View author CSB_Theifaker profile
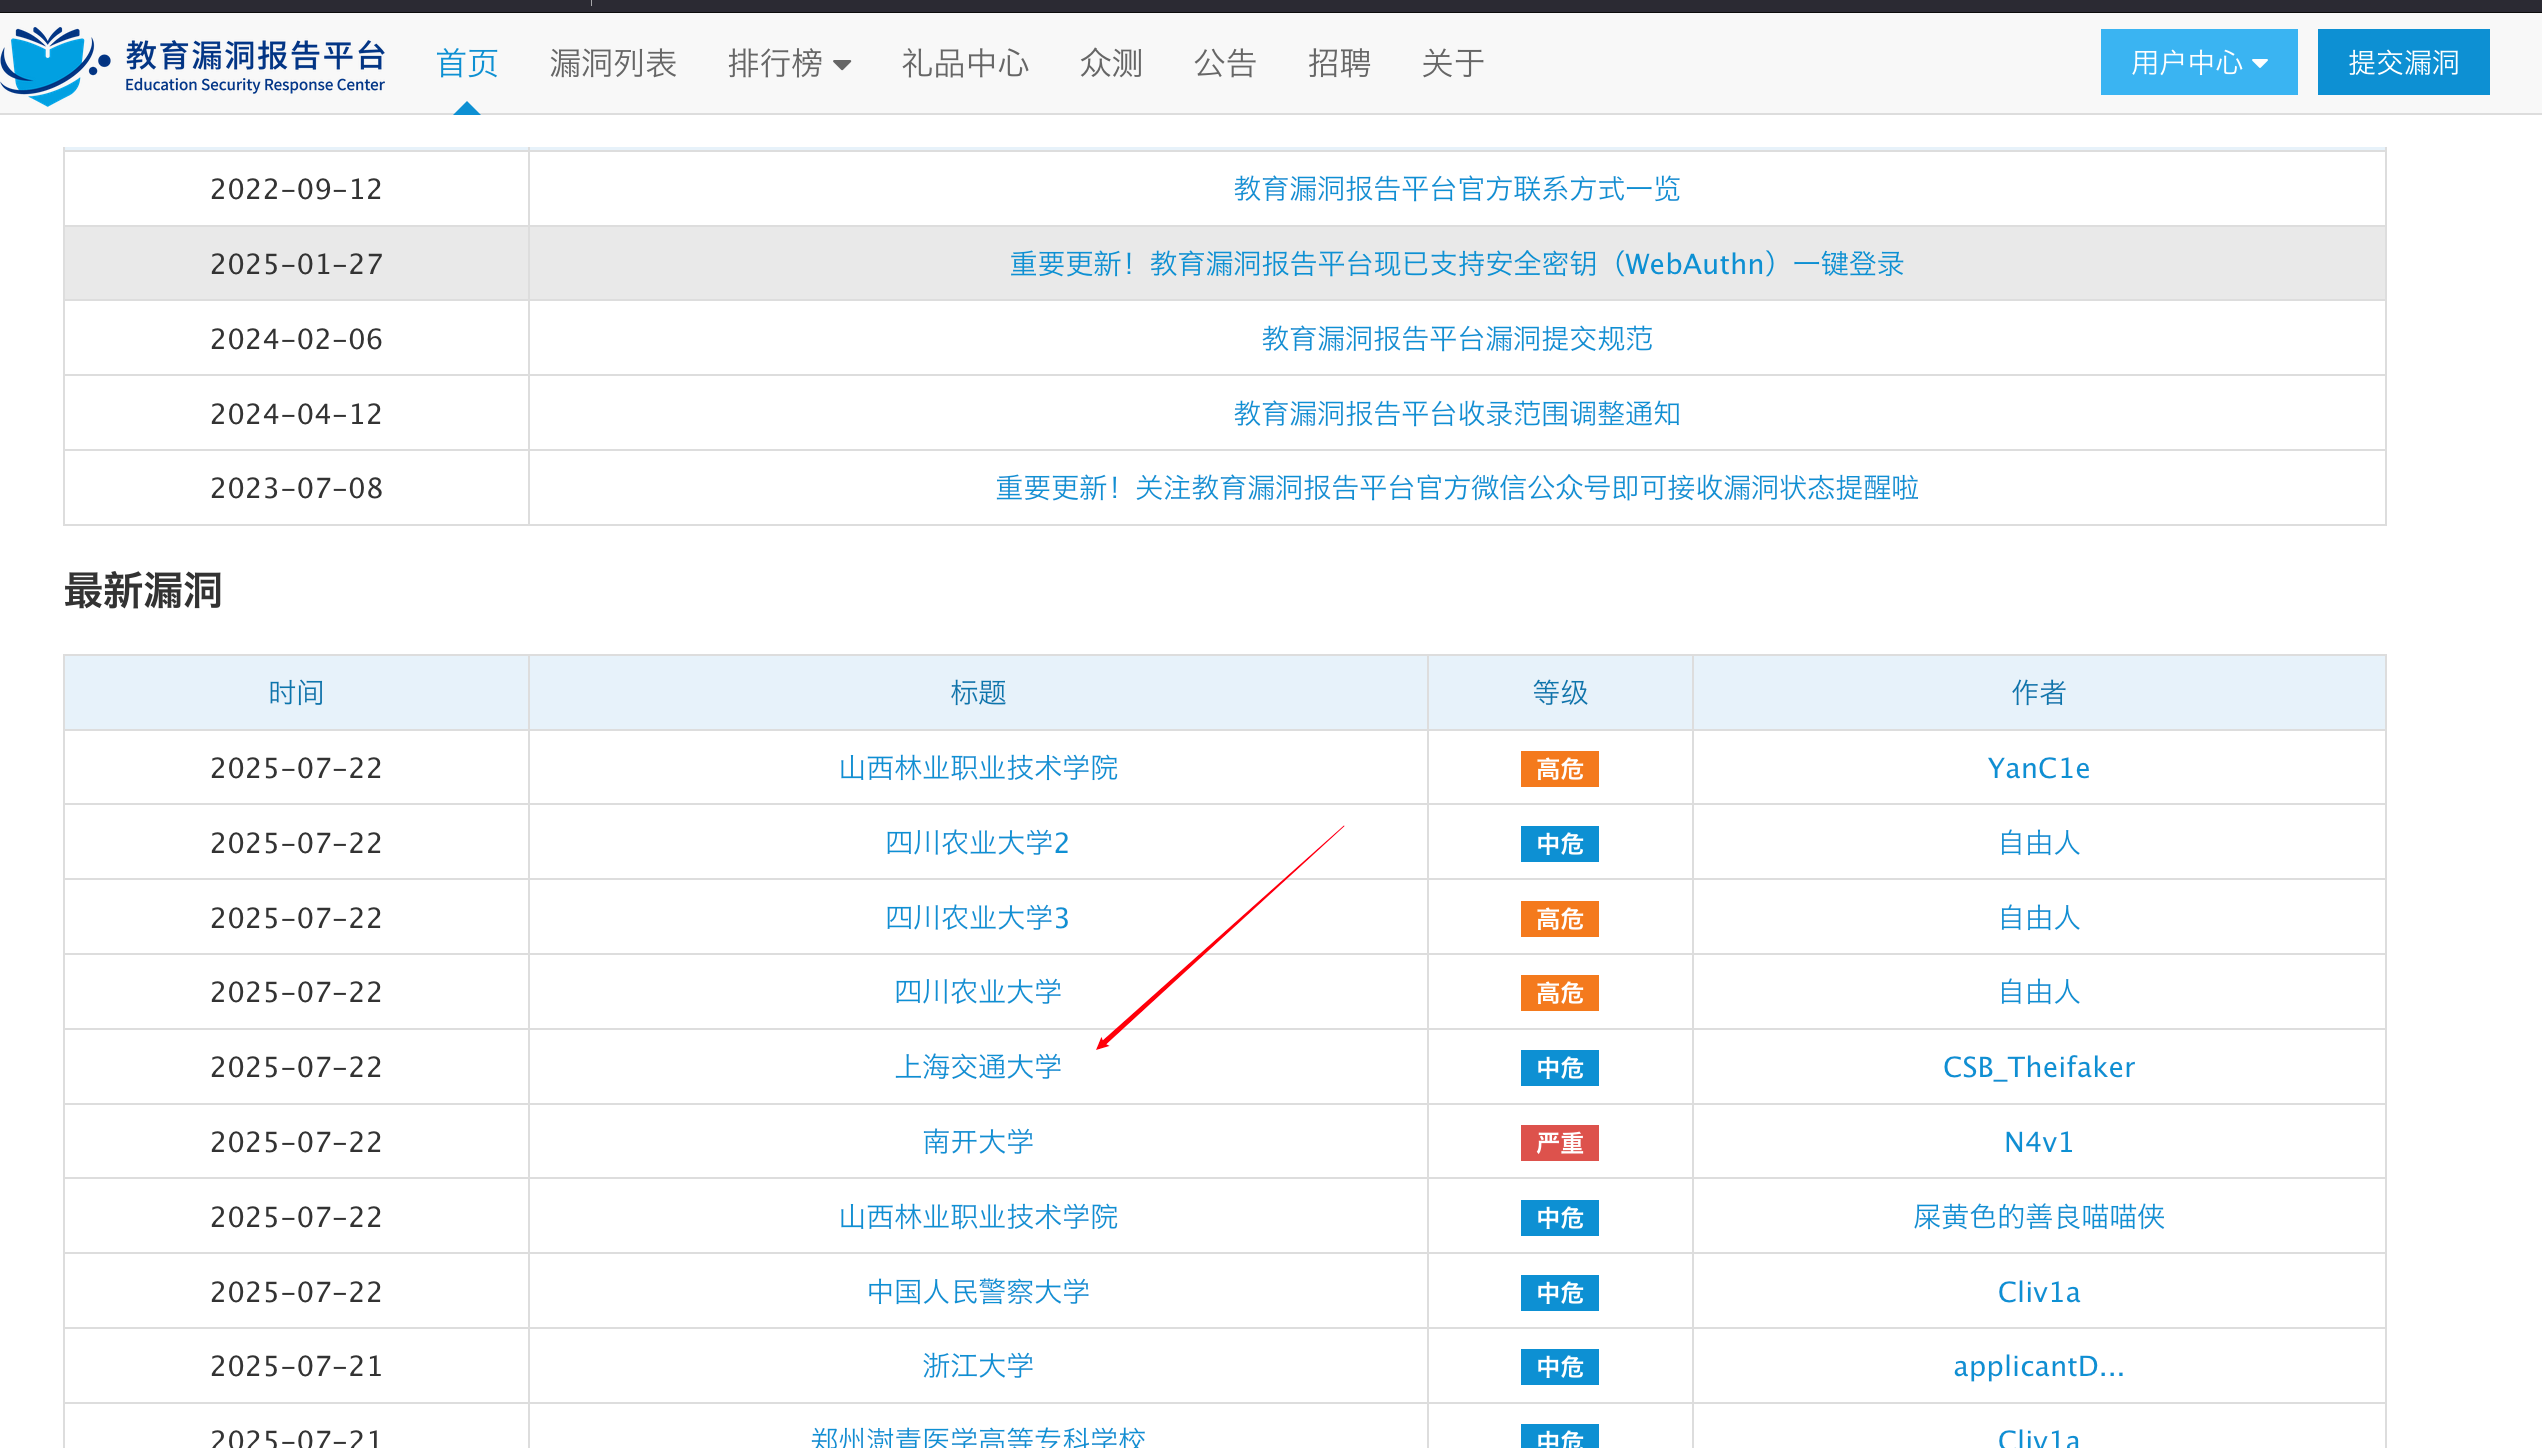Image resolution: width=2542 pixels, height=1448 pixels. point(2038,1067)
